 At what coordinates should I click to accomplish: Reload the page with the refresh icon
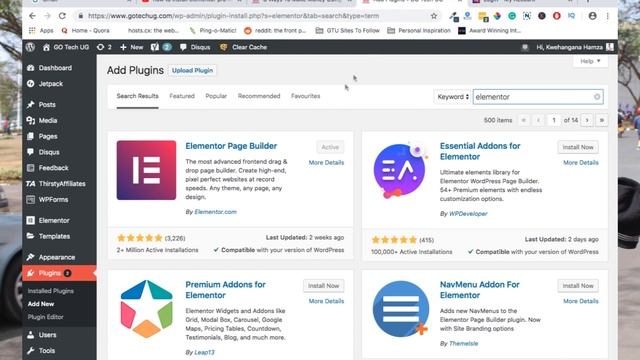[x=62, y=16]
